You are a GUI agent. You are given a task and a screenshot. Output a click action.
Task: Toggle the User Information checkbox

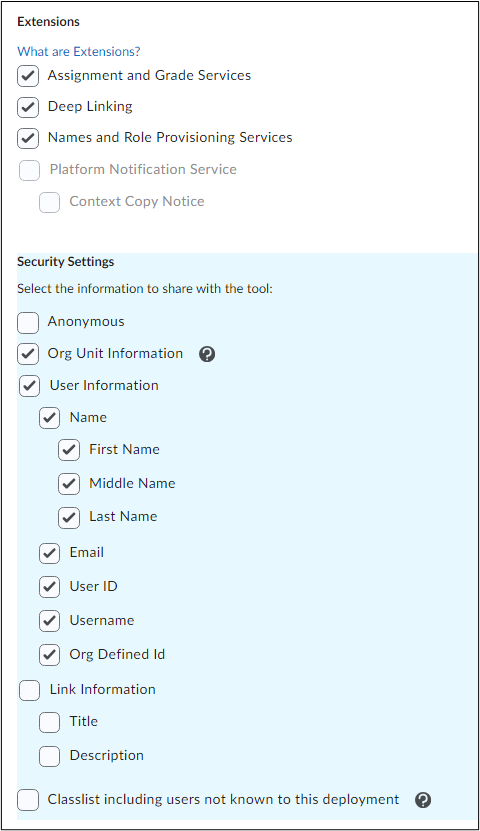click(x=30, y=386)
